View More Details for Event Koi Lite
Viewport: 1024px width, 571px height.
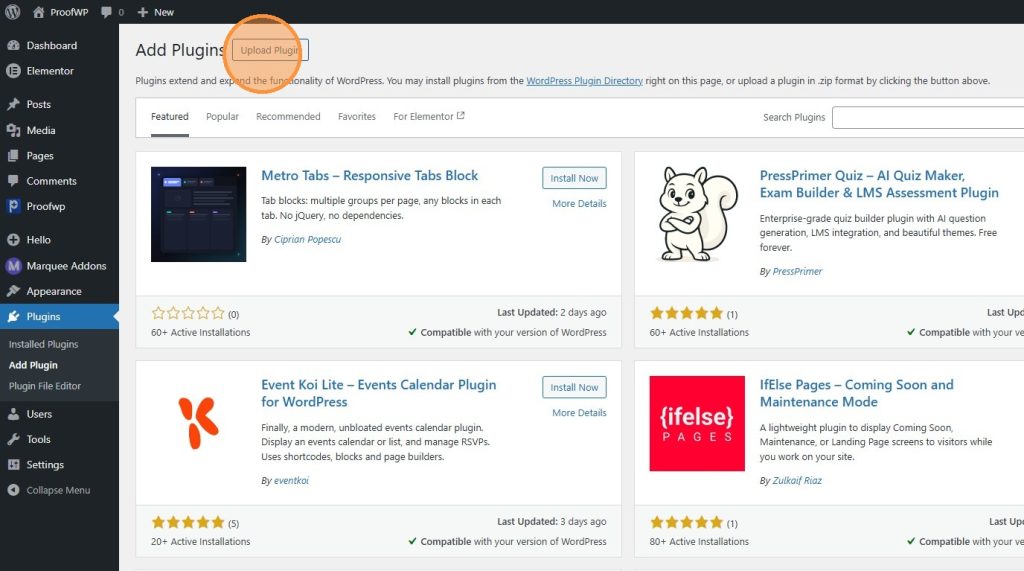(579, 412)
